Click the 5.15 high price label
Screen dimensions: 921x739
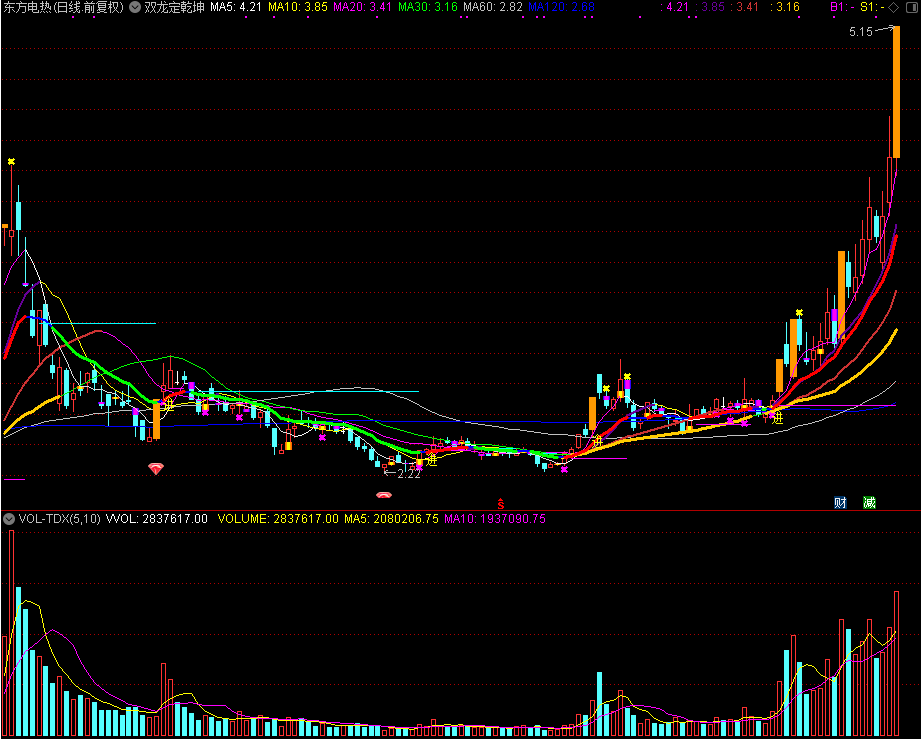click(x=861, y=32)
